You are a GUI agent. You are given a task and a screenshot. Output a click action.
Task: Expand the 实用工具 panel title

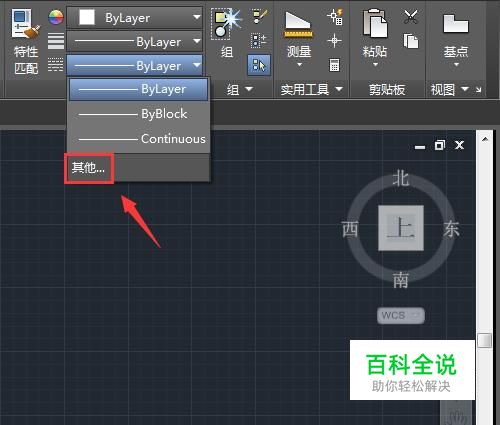pos(311,89)
